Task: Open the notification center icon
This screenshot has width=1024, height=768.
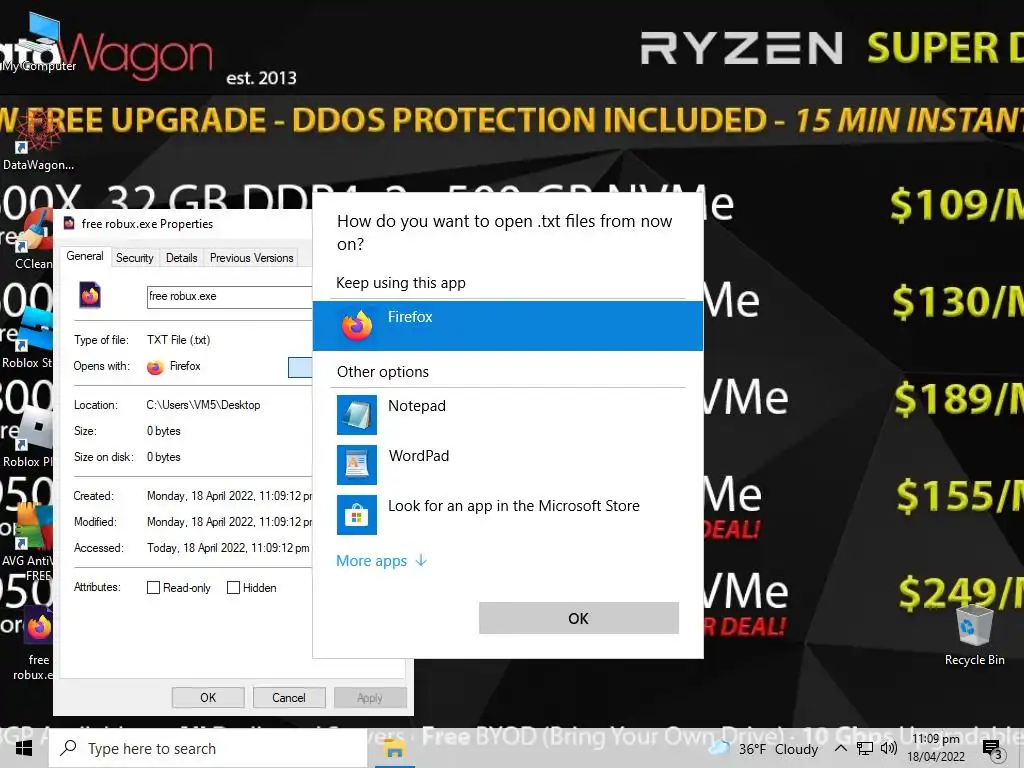Action: tap(992, 749)
